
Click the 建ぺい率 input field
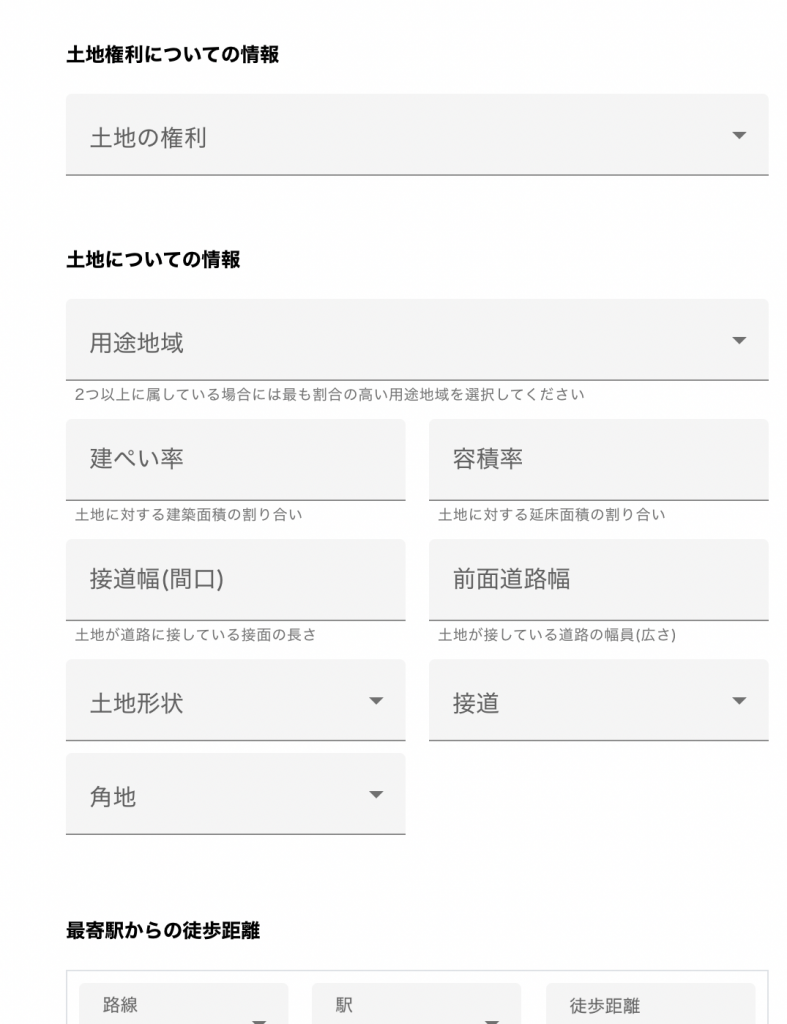coord(235,460)
